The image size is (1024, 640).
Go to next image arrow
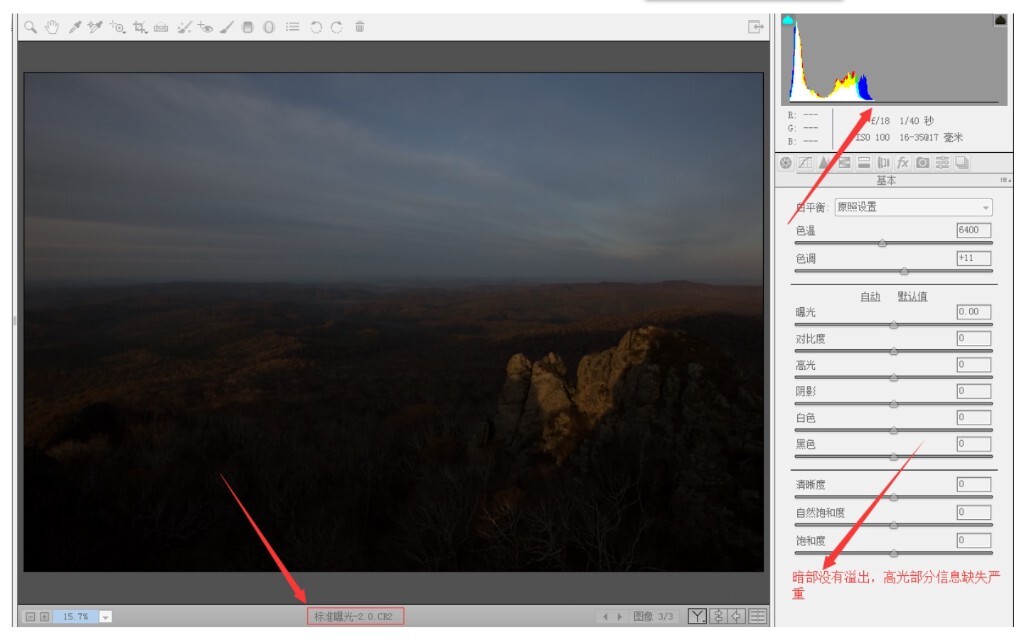pos(620,616)
